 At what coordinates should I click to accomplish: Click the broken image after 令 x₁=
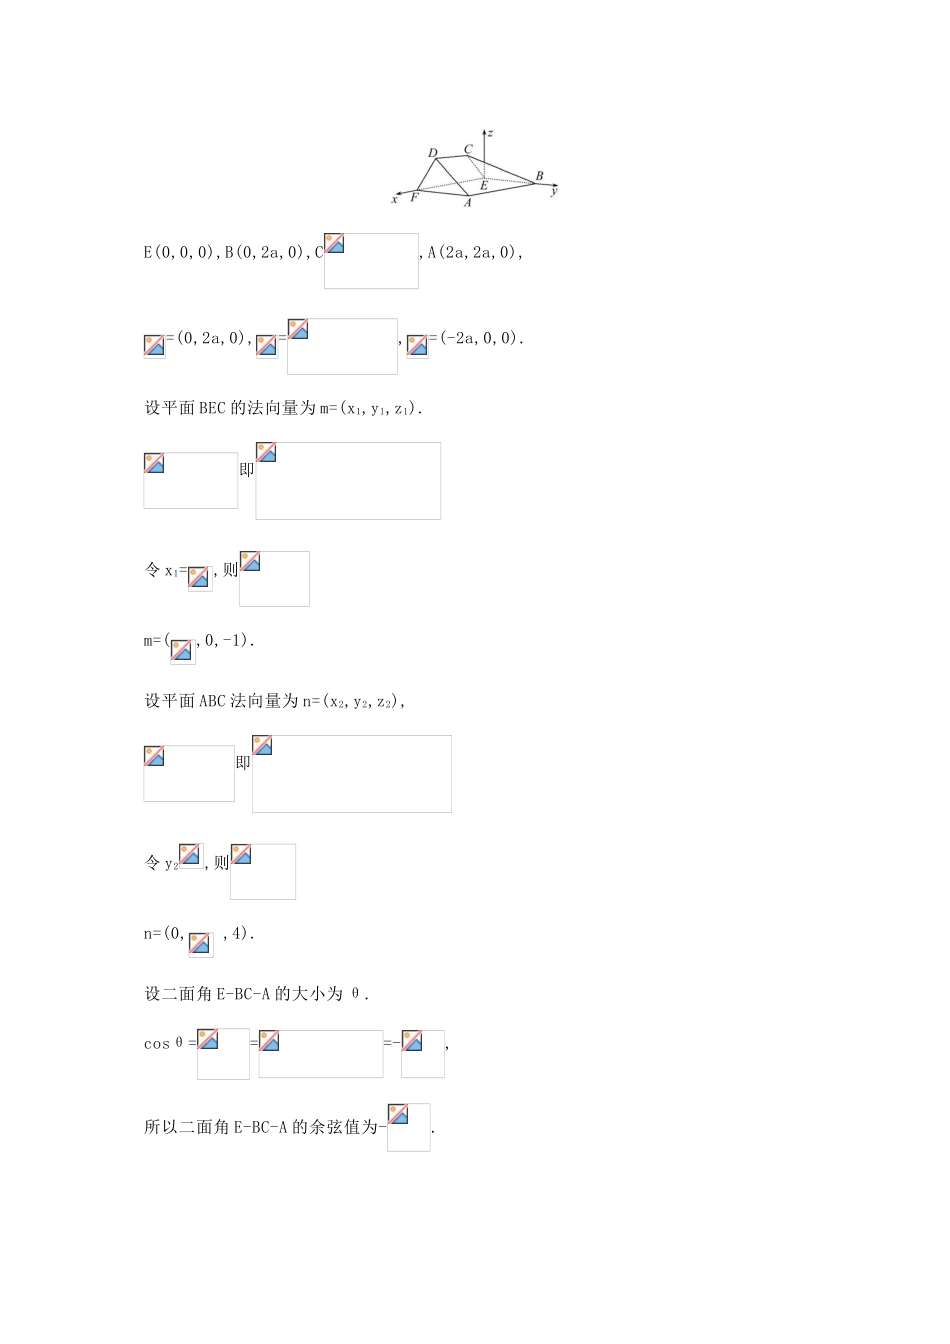click(x=200, y=578)
